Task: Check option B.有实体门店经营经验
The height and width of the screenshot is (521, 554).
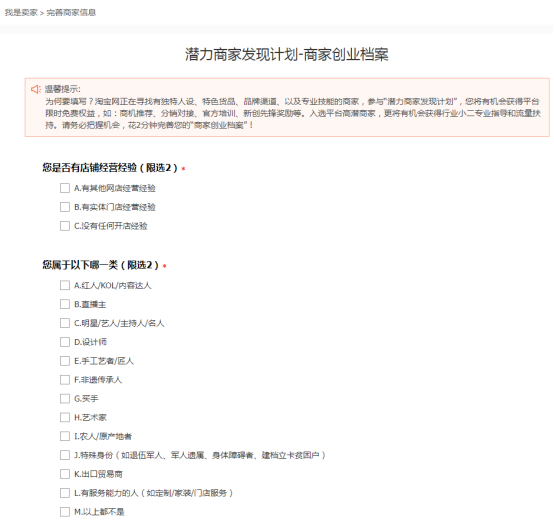Action: (x=65, y=207)
